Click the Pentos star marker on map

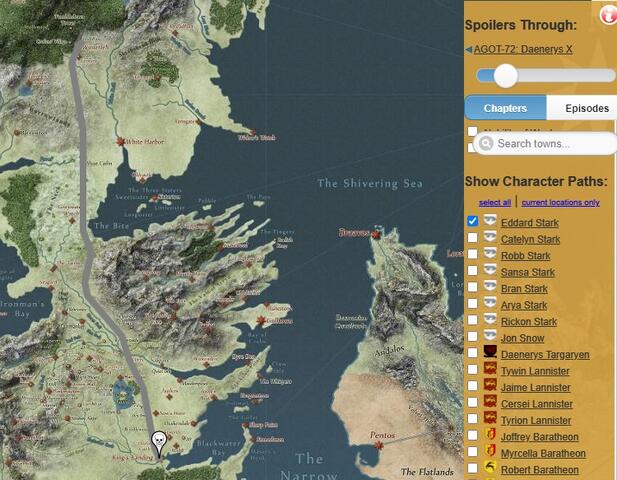click(x=379, y=445)
